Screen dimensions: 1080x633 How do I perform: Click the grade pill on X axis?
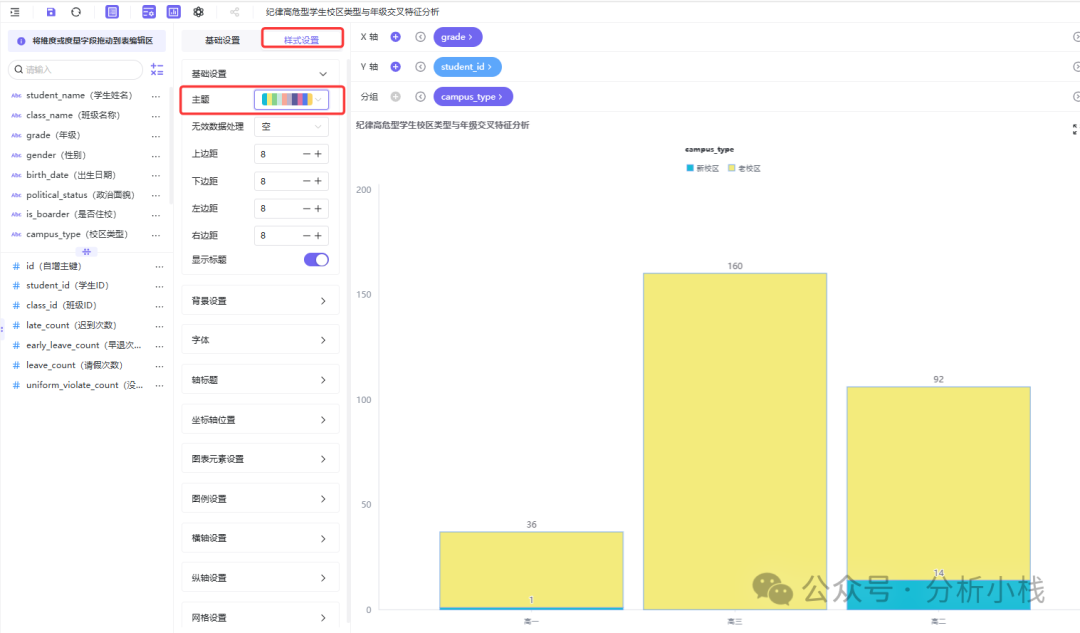point(457,37)
